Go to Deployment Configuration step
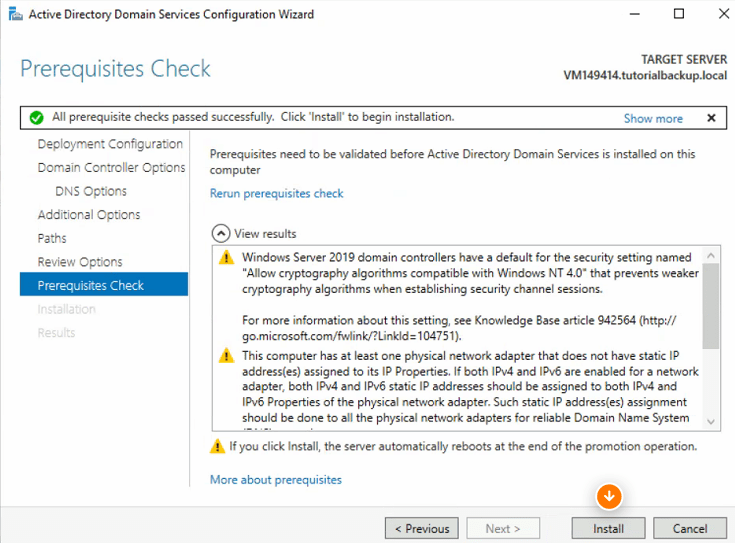The height and width of the screenshot is (543, 735). [x=110, y=144]
